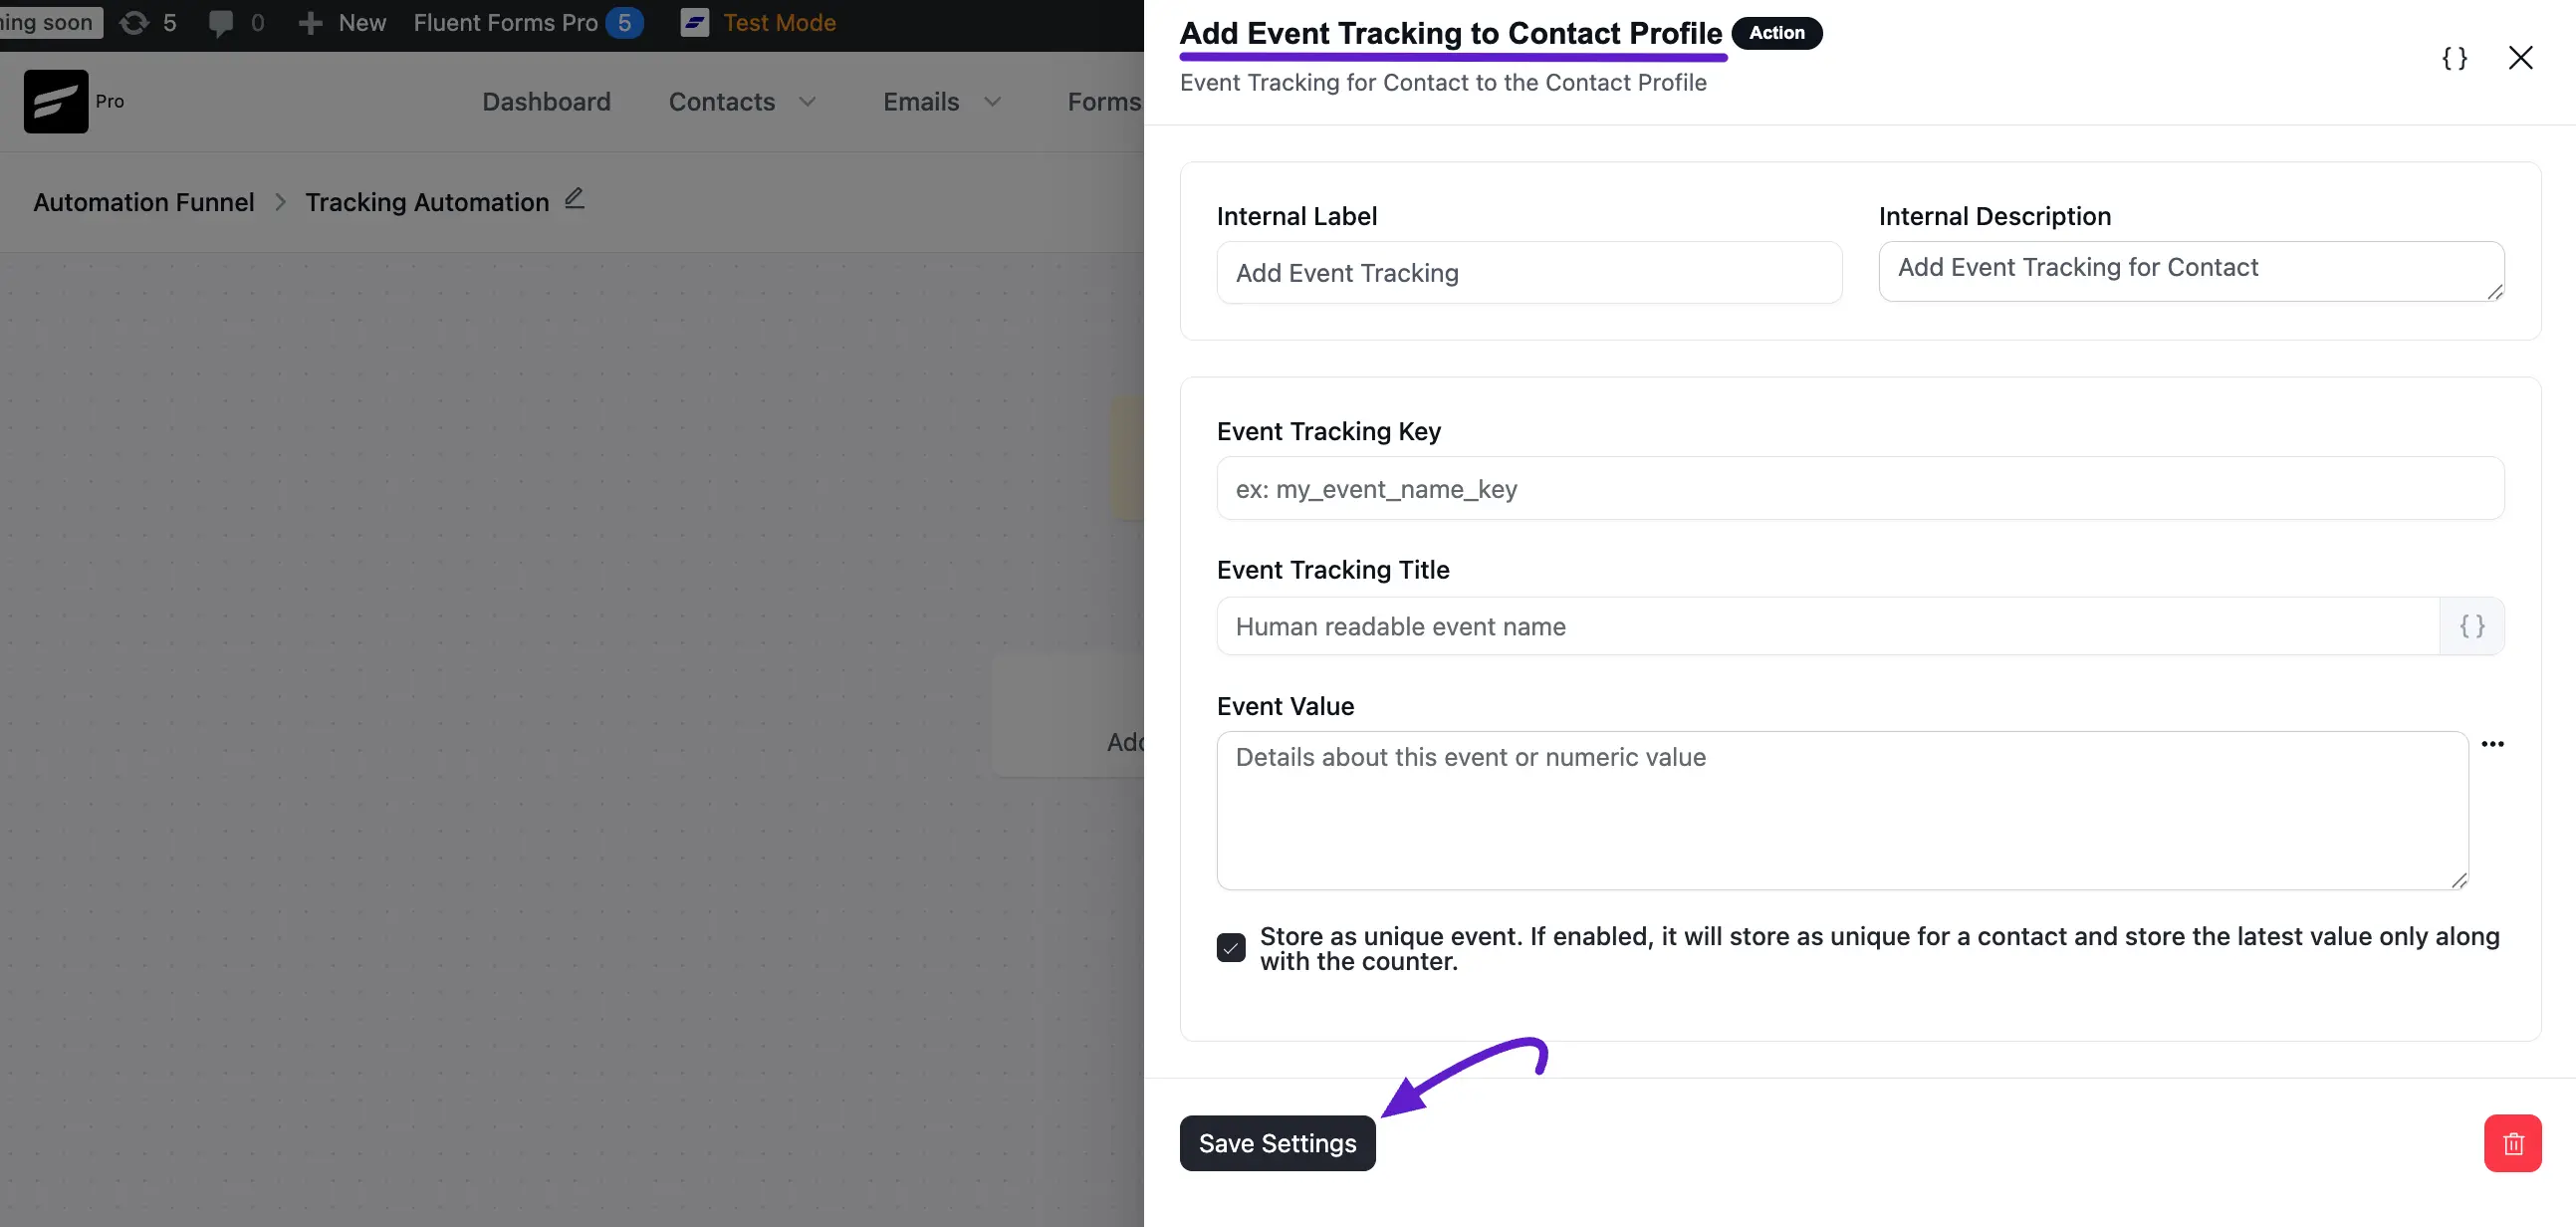Focus the Event Value textarea
This screenshot has height=1227, width=2576.
tap(1842, 811)
